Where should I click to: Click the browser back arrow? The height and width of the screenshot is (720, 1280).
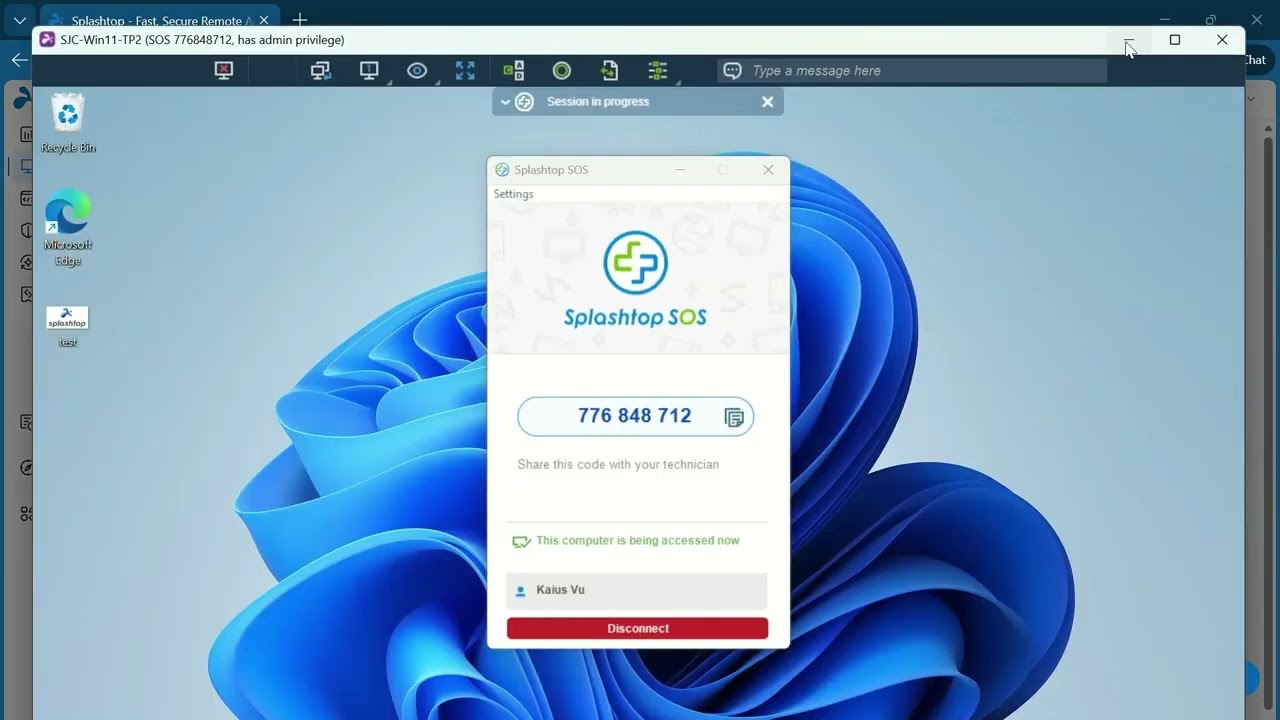tap(19, 60)
